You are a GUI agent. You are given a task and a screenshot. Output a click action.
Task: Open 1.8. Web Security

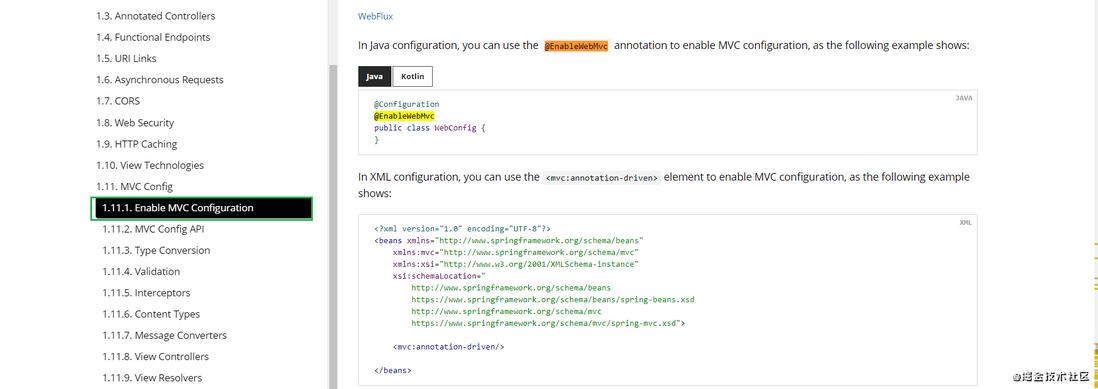135,122
